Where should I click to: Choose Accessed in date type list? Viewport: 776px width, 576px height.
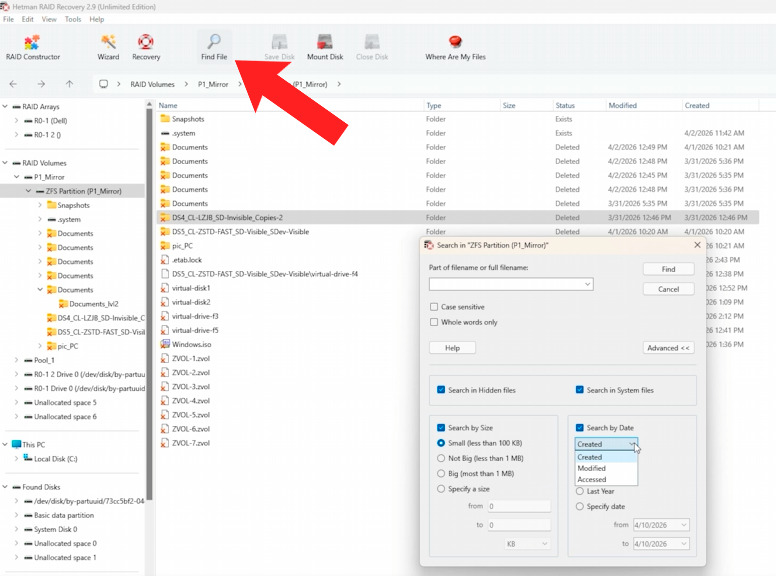[x=606, y=480]
